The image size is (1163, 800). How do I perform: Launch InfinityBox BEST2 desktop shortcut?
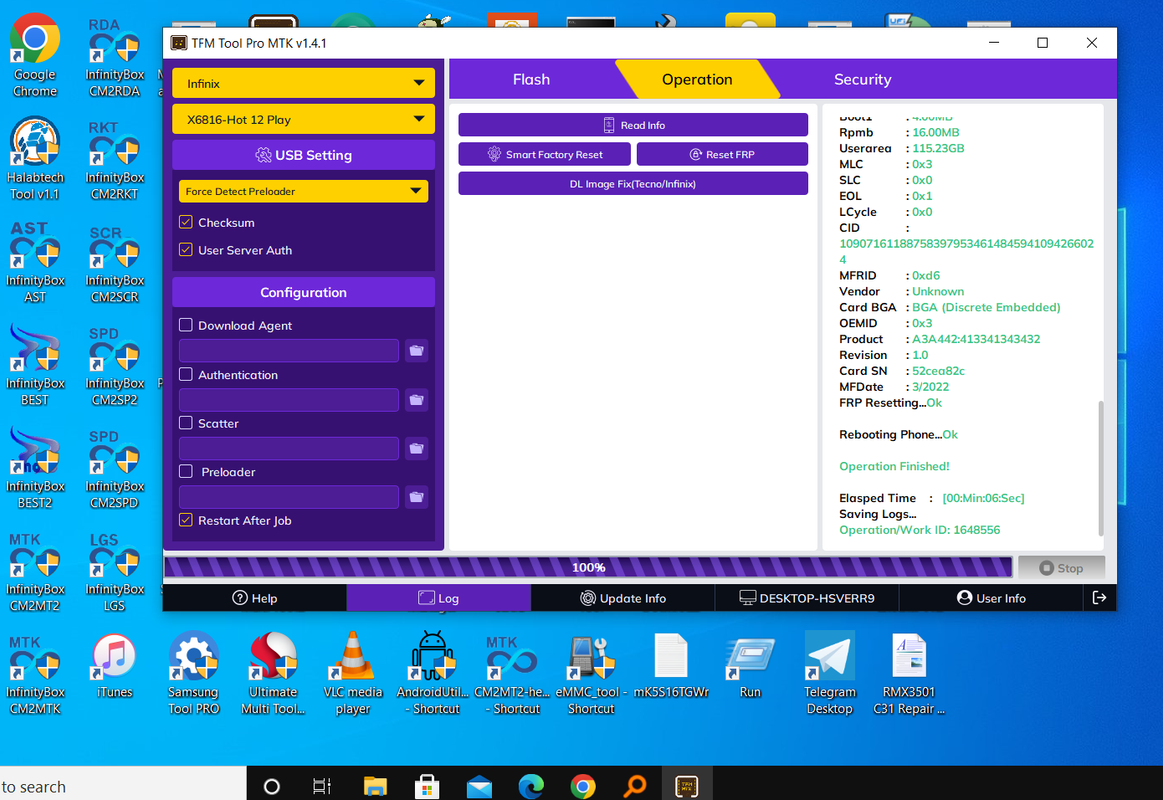coord(35,469)
